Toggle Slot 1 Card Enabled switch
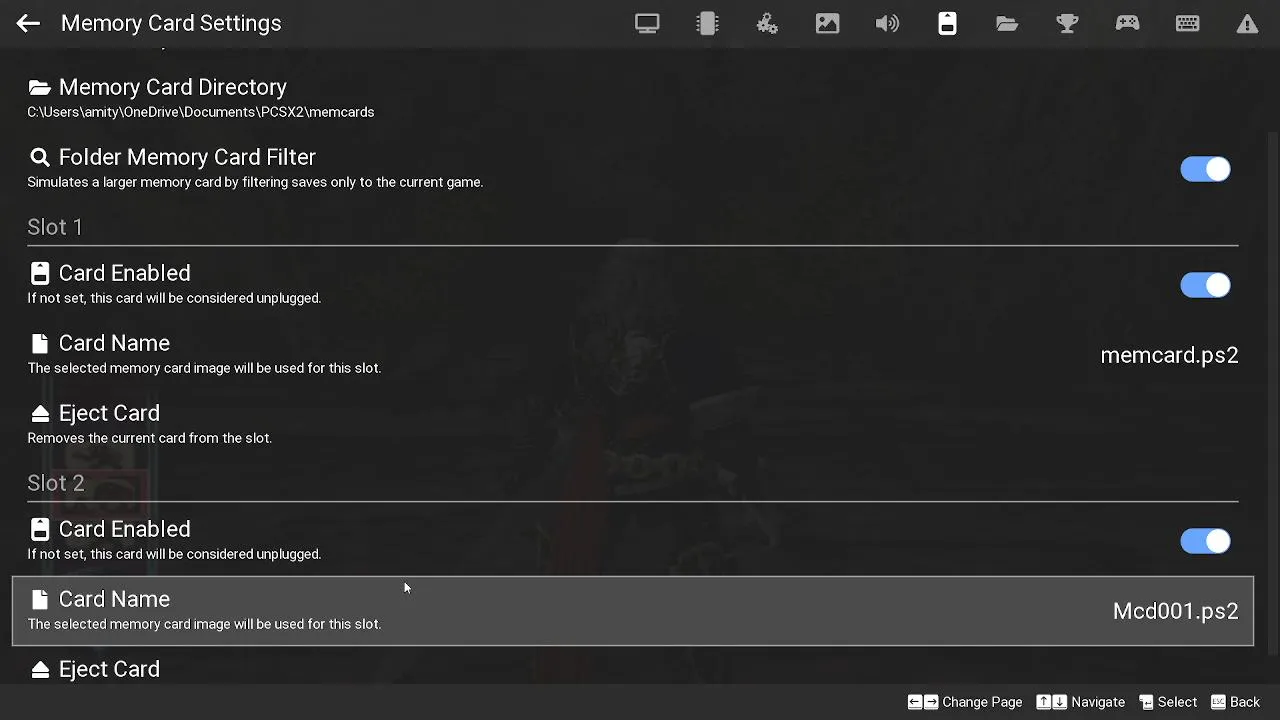This screenshot has height=720, width=1280. (x=1205, y=285)
